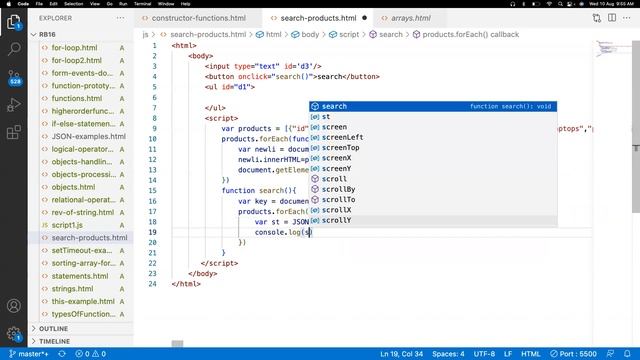Open notifications bell in status bar
This screenshot has height=360, width=640.
627,354
